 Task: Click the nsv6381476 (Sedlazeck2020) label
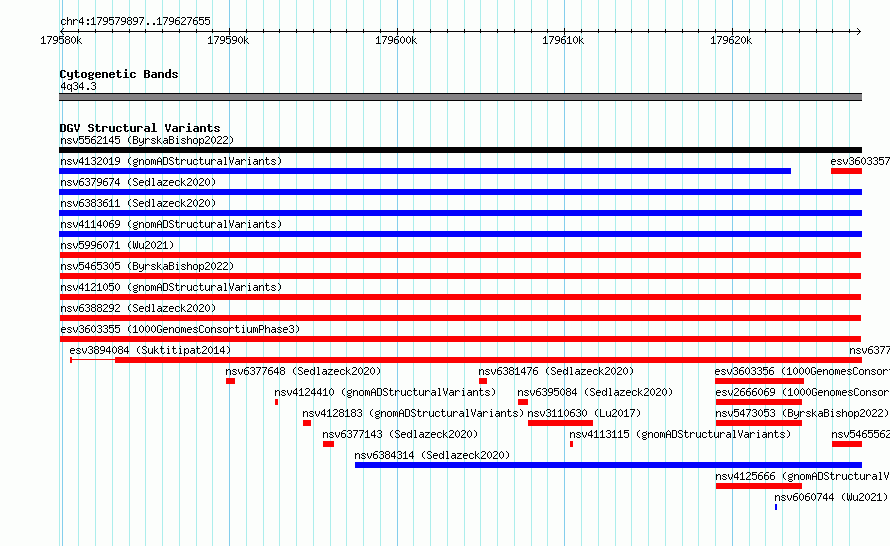click(556, 371)
